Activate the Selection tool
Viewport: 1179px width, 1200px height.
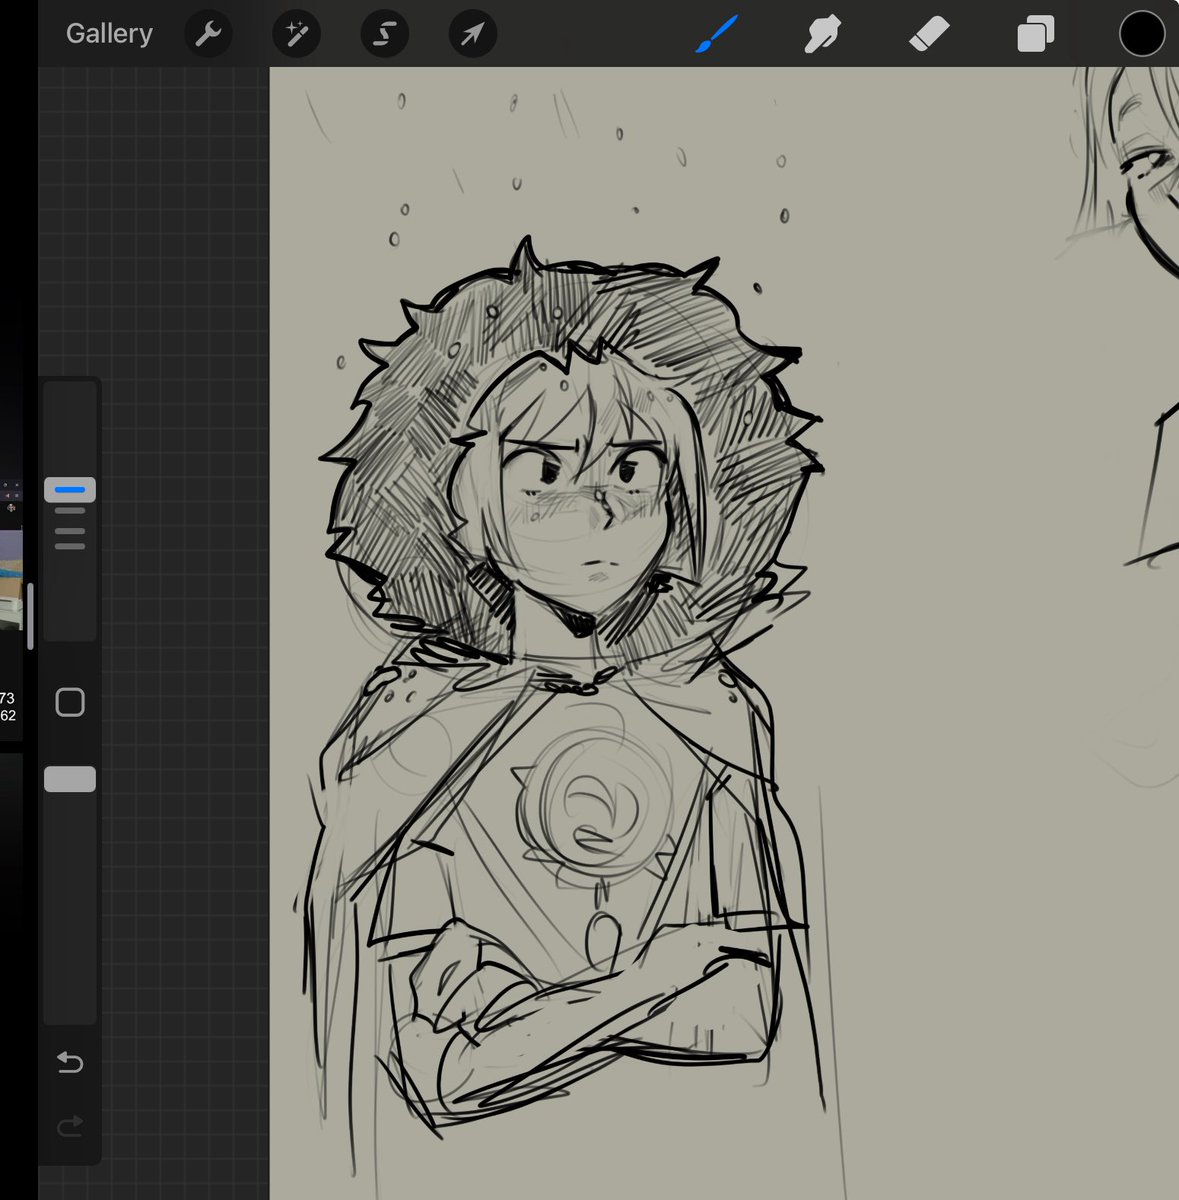[384, 35]
